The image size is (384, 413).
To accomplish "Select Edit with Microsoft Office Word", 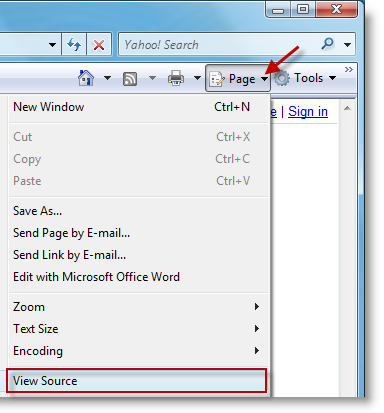I will tap(138, 277).
